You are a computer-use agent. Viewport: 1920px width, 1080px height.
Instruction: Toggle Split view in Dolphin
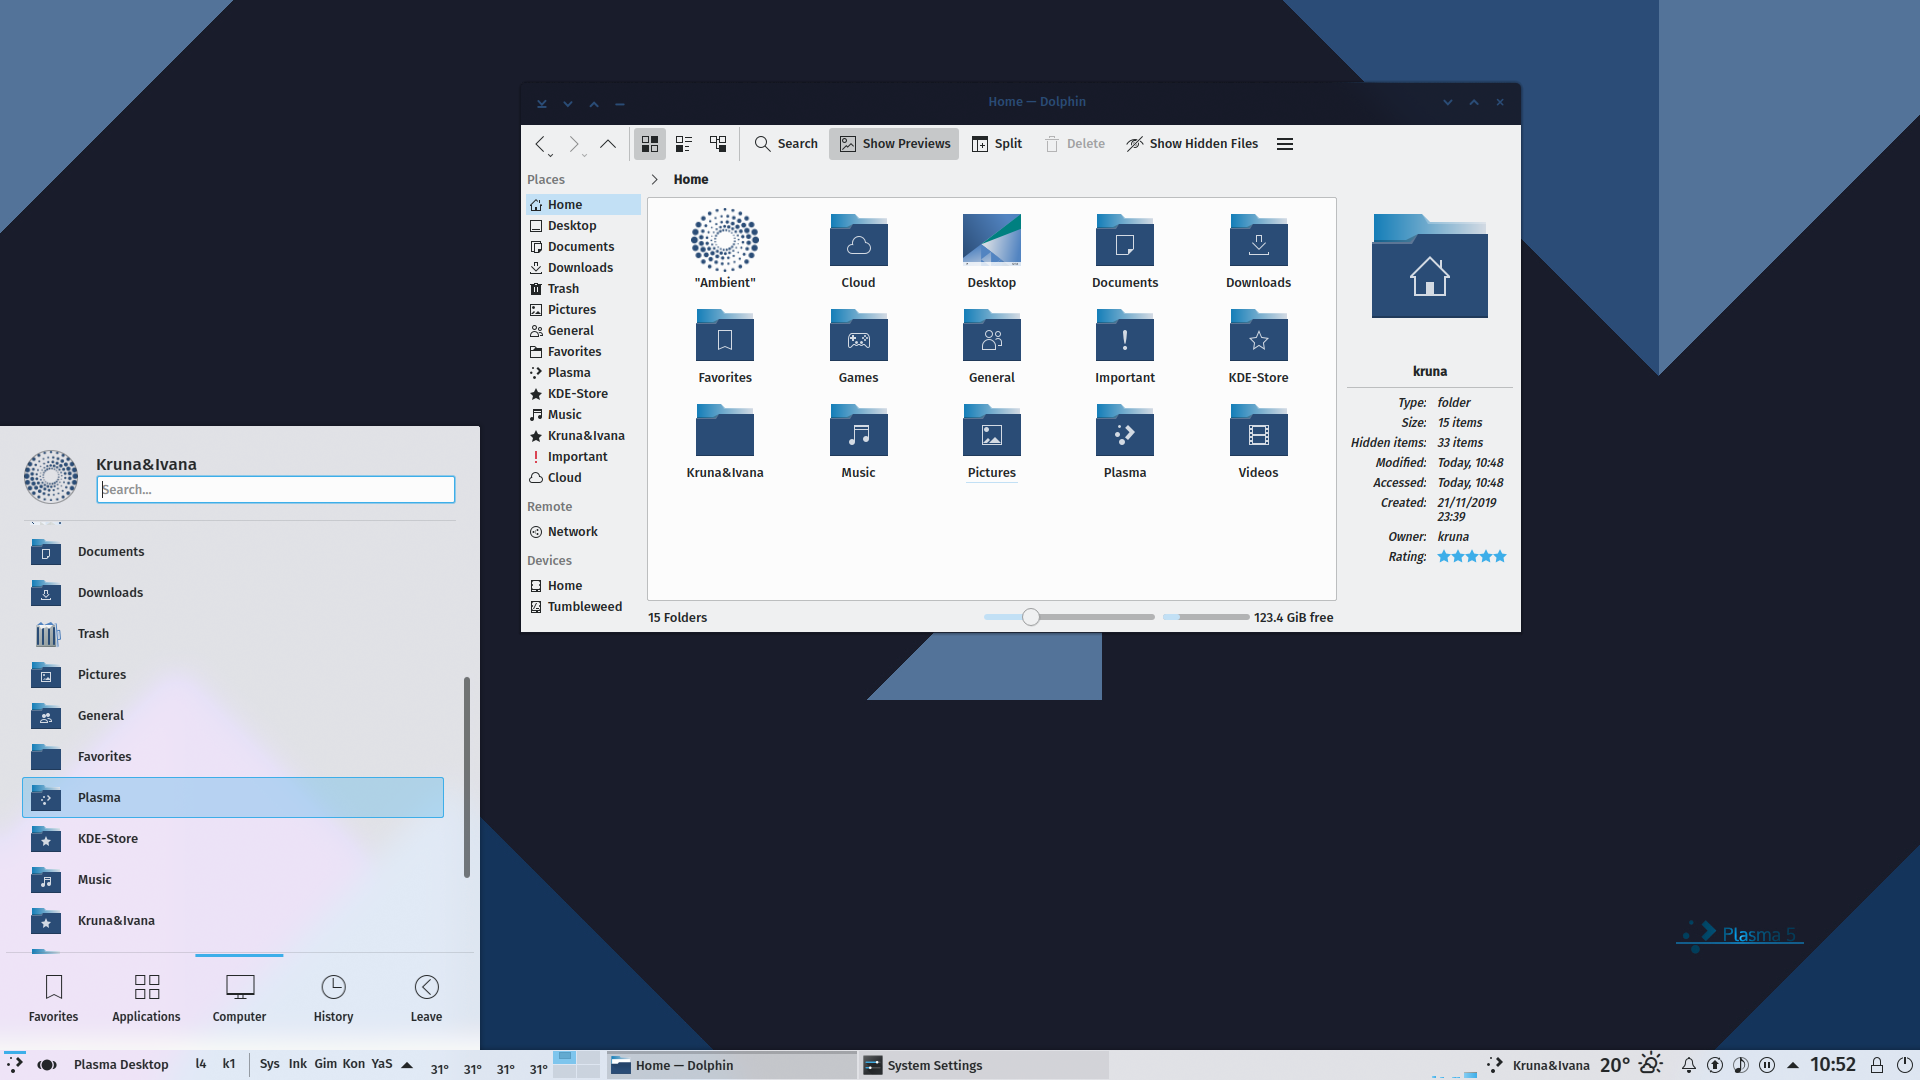pos(996,144)
